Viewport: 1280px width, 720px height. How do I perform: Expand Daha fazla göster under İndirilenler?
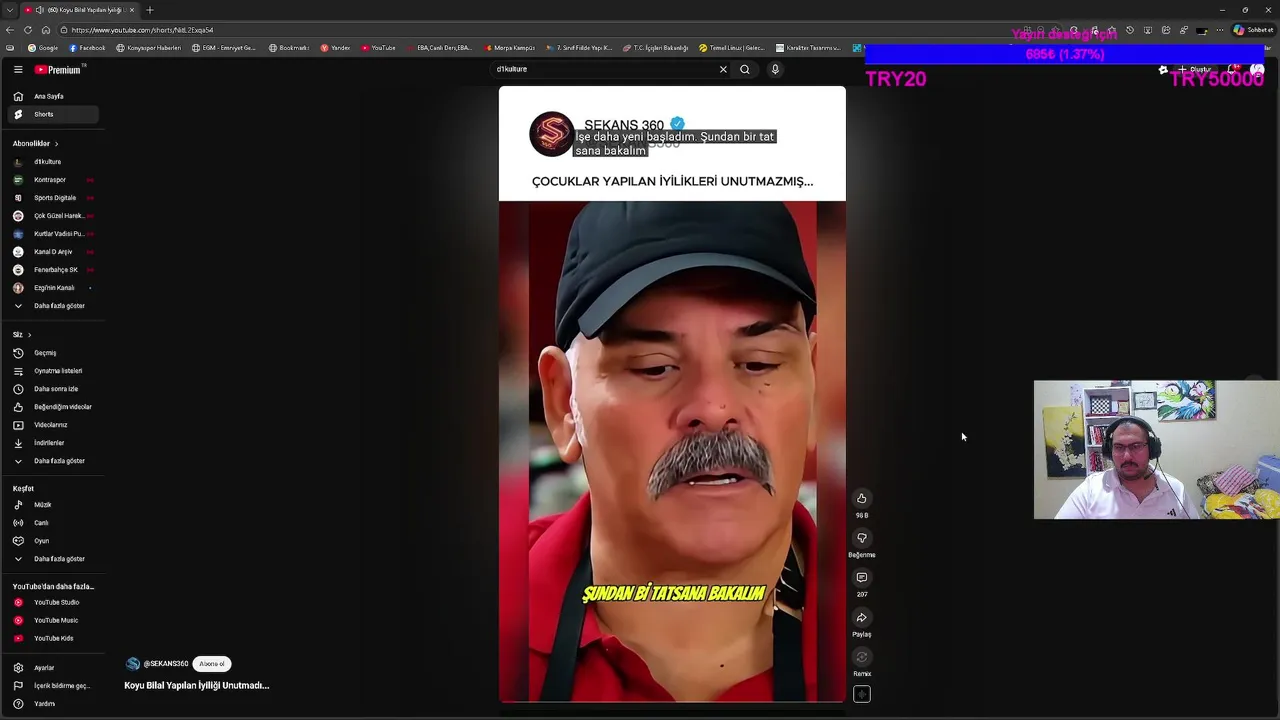[x=52, y=461]
